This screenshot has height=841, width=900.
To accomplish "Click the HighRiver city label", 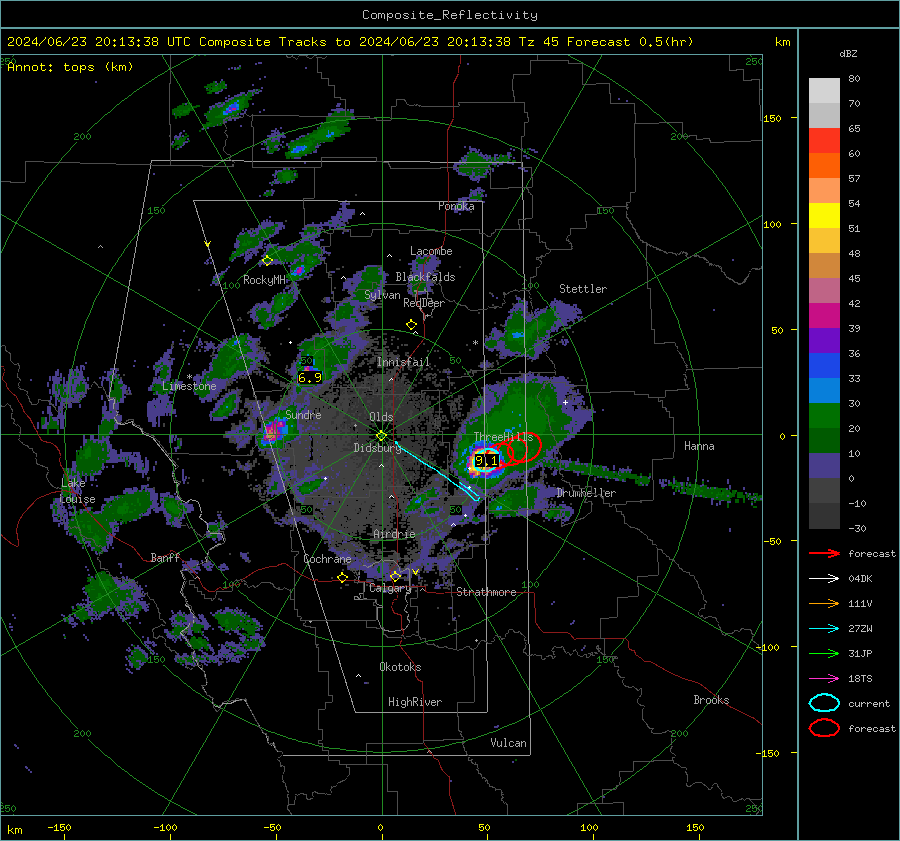I will 415,702.
